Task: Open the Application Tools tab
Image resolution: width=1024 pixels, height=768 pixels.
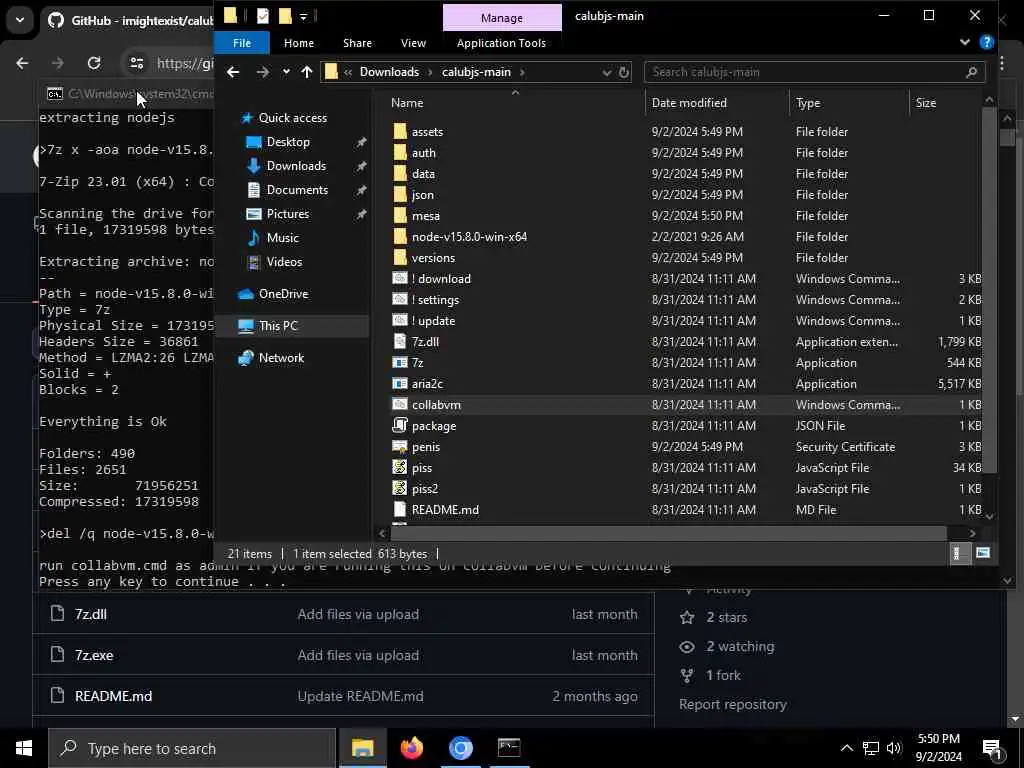Action: pyautogui.click(x=501, y=42)
